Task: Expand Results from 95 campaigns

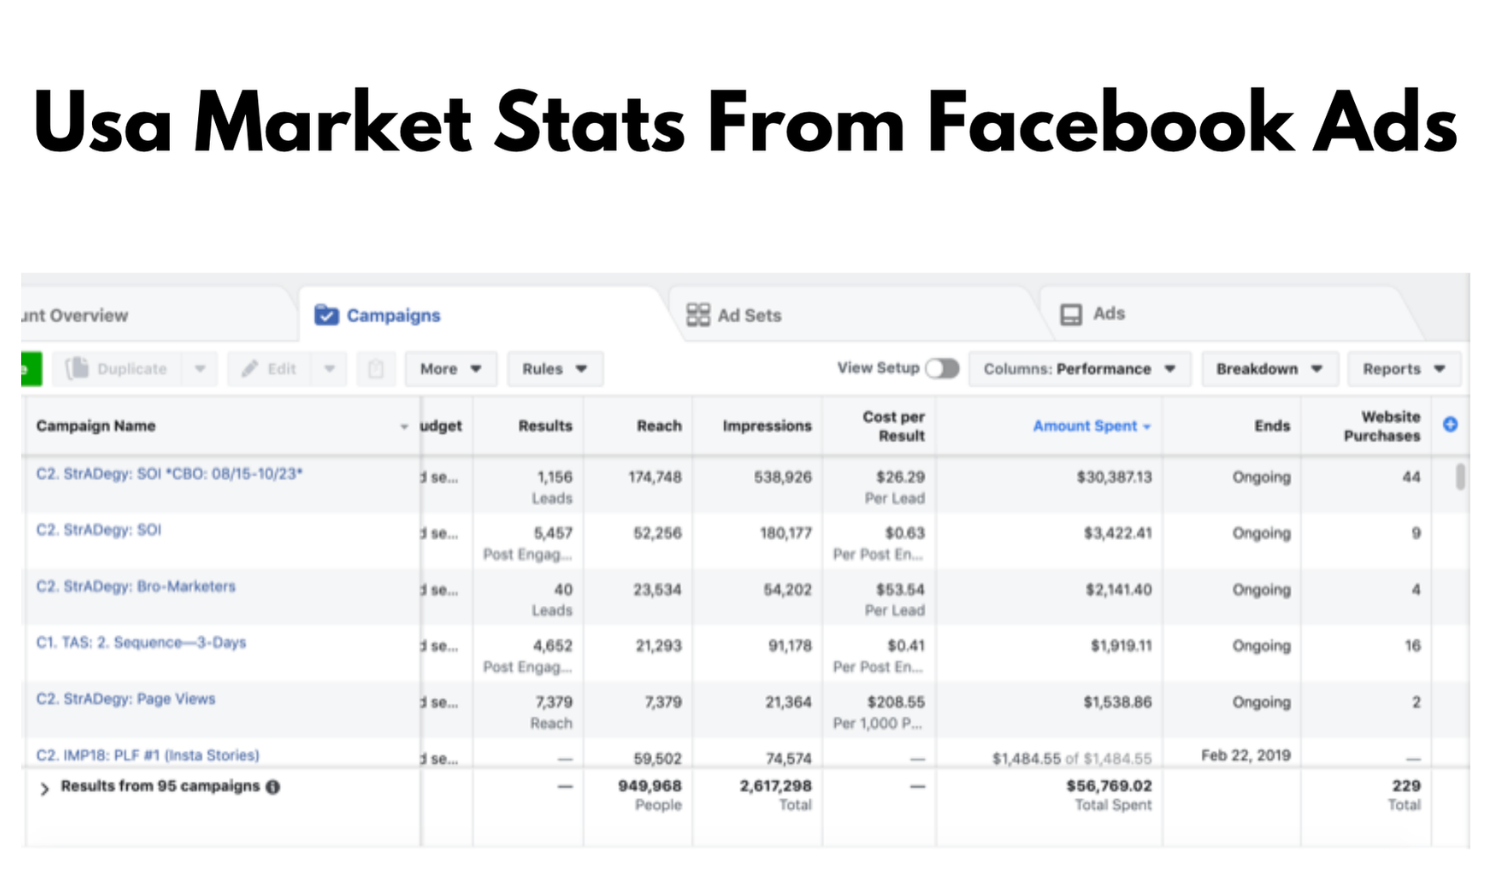Action: [44, 787]
